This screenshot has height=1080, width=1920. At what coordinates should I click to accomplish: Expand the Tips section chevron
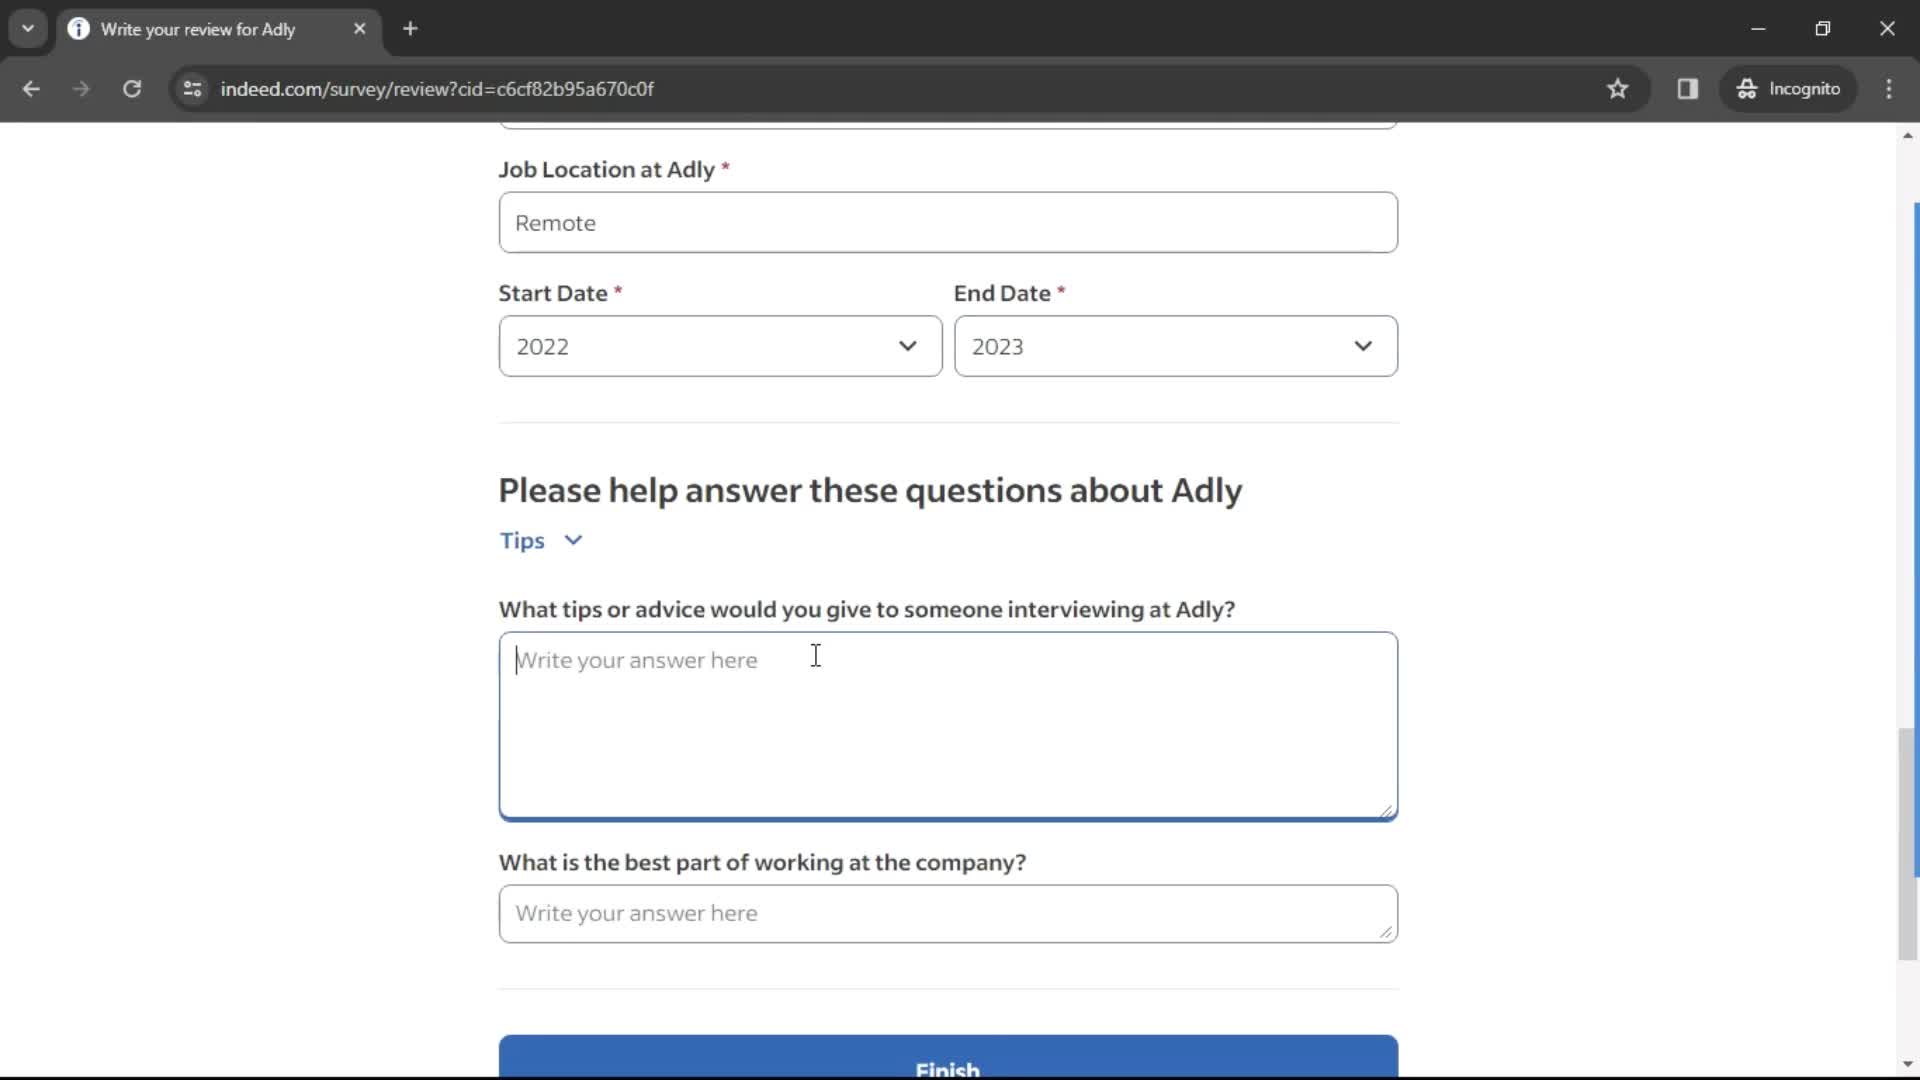point(572,541)
